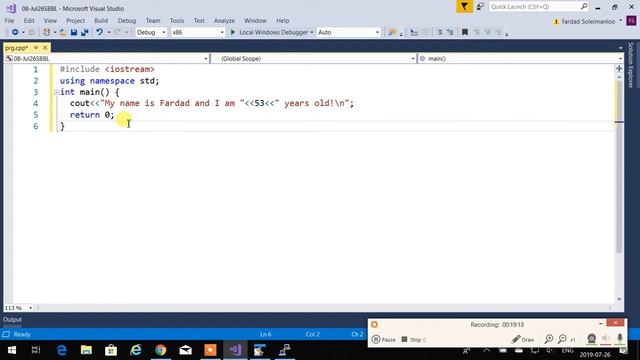Screen dimensions: 640x360
Task: Open the Solution Explorer side tab
Action: click(631, 64)
